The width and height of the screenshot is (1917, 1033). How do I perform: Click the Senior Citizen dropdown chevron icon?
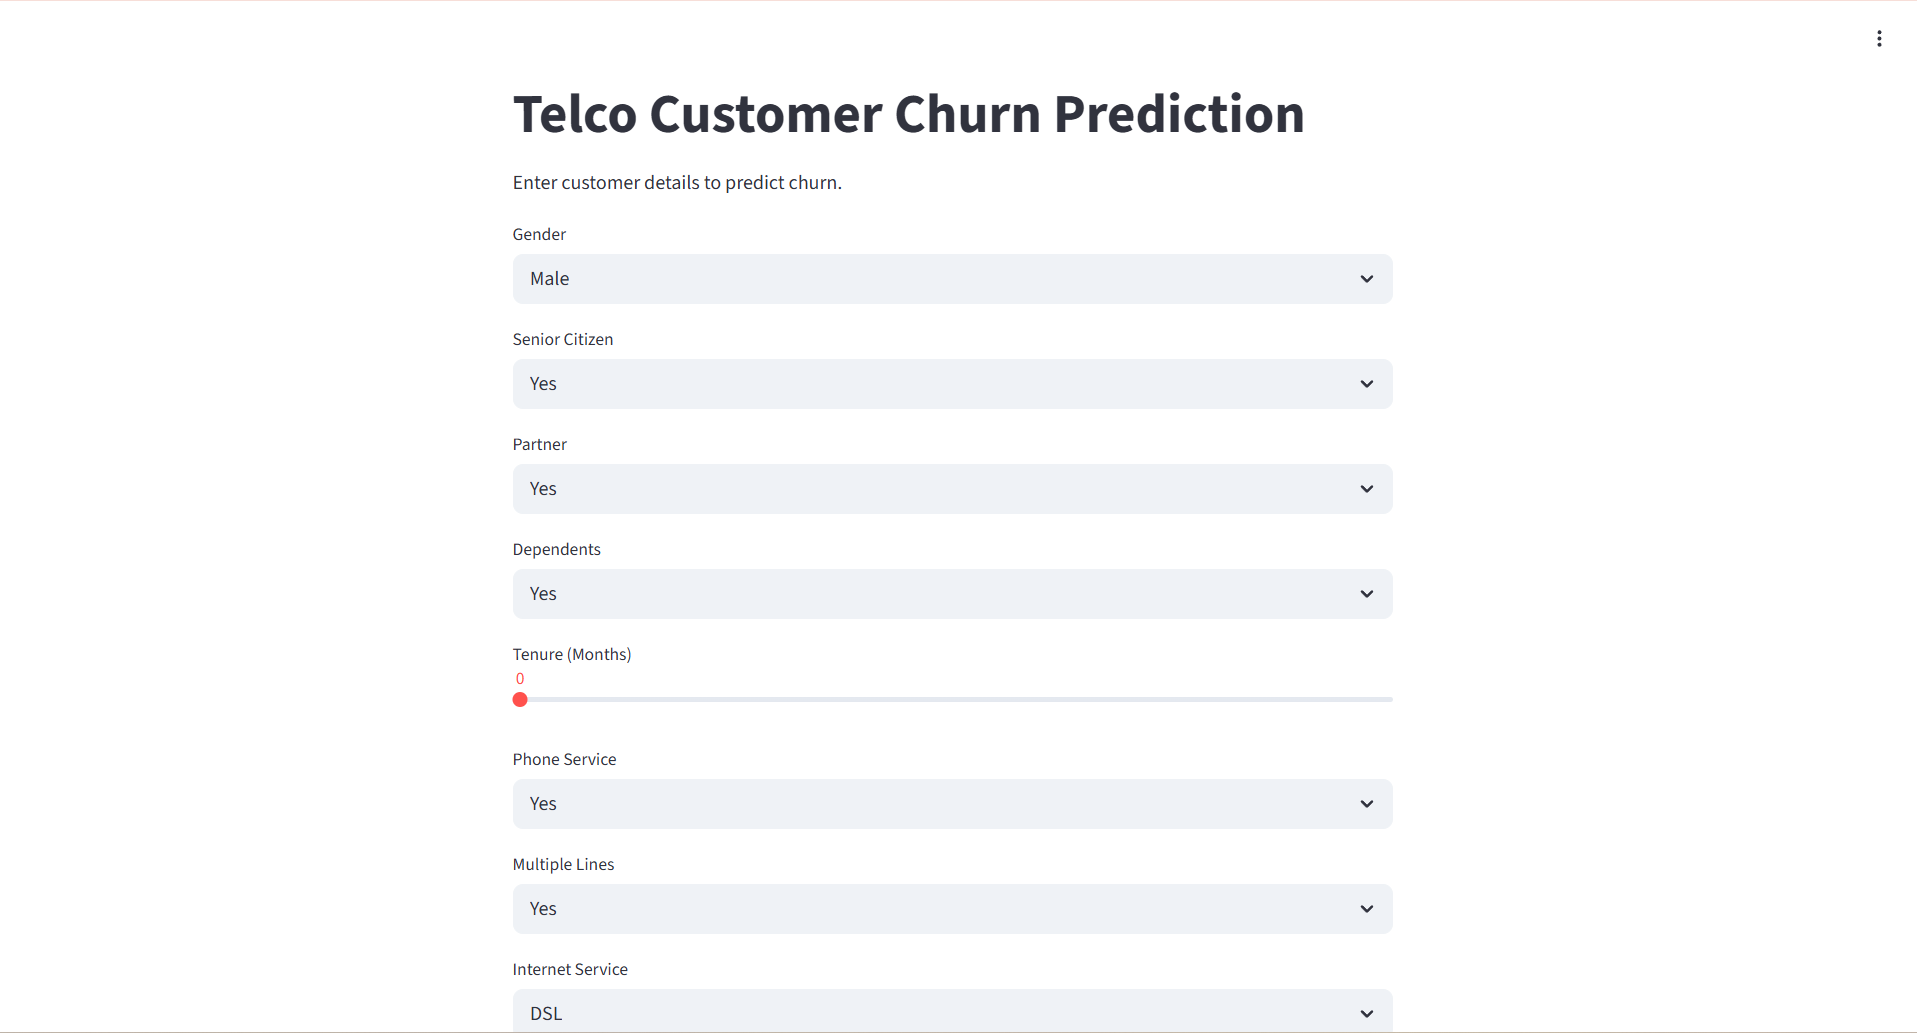click(1366, 384)
